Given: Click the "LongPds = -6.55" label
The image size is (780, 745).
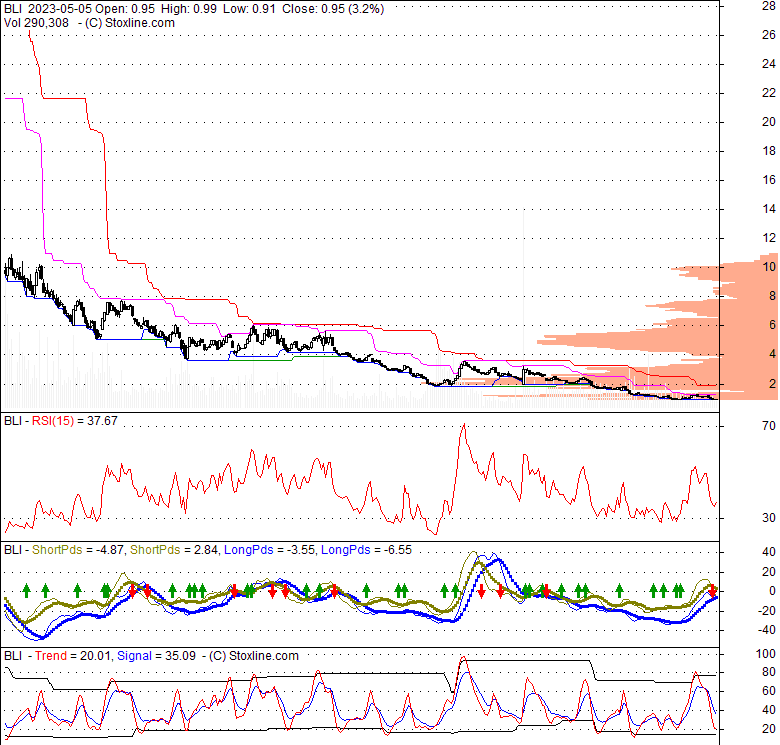Looking at the screenshot, I should click(x=366, y=550).
